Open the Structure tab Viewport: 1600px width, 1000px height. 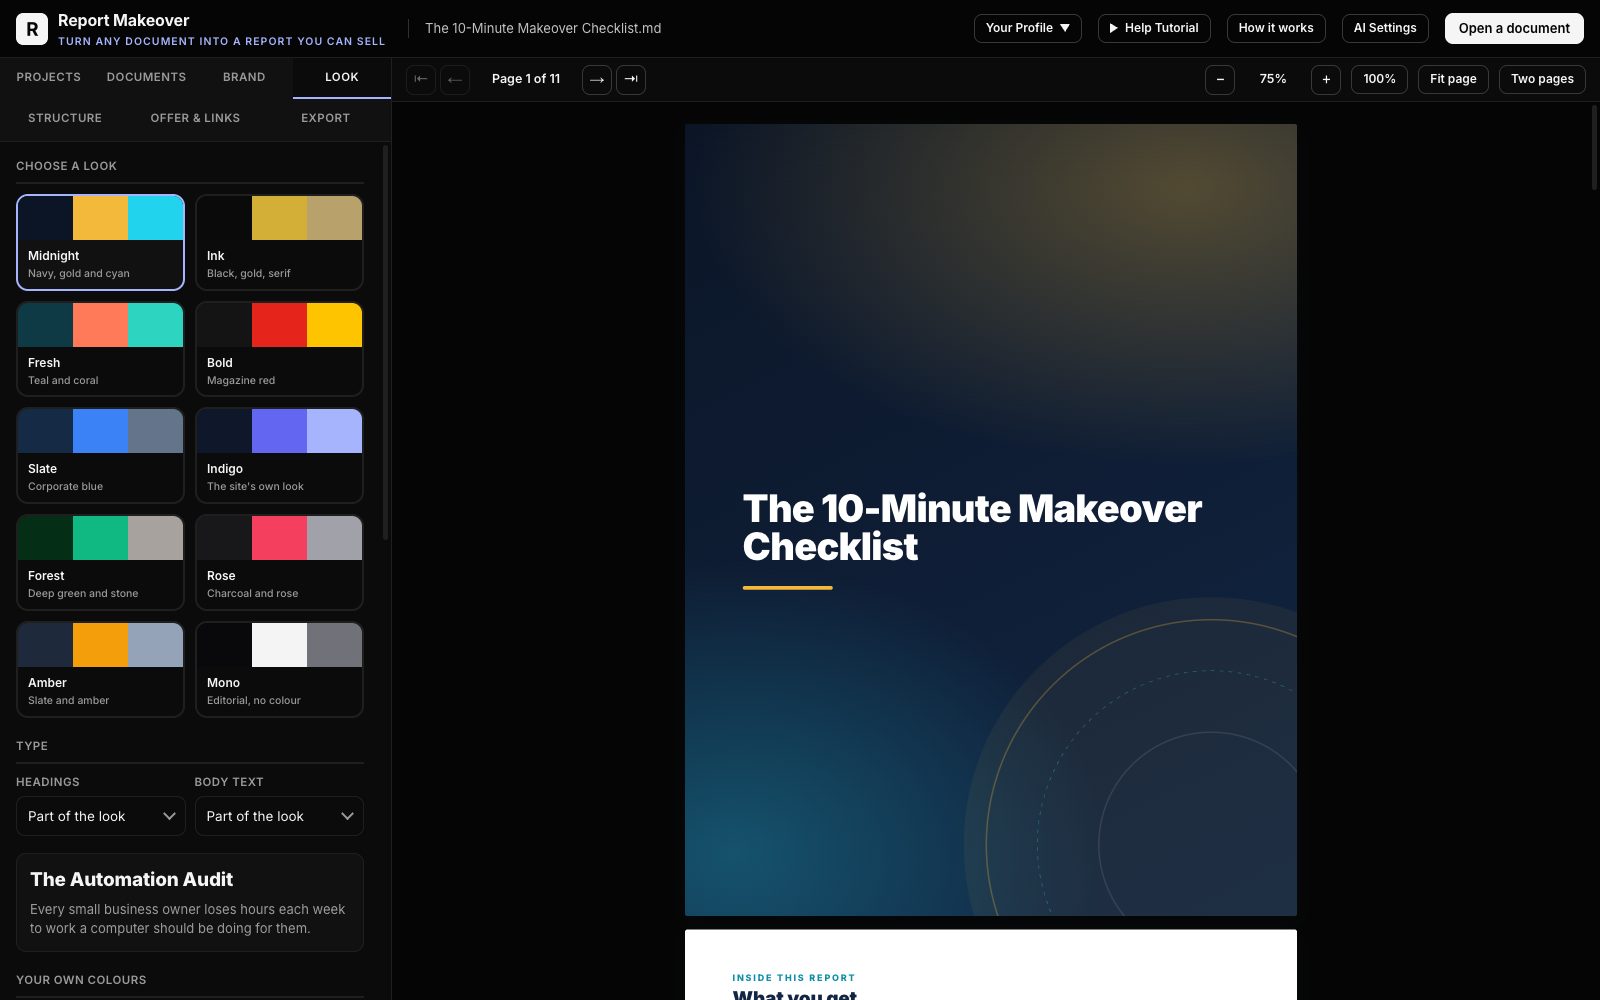point(65,118)
